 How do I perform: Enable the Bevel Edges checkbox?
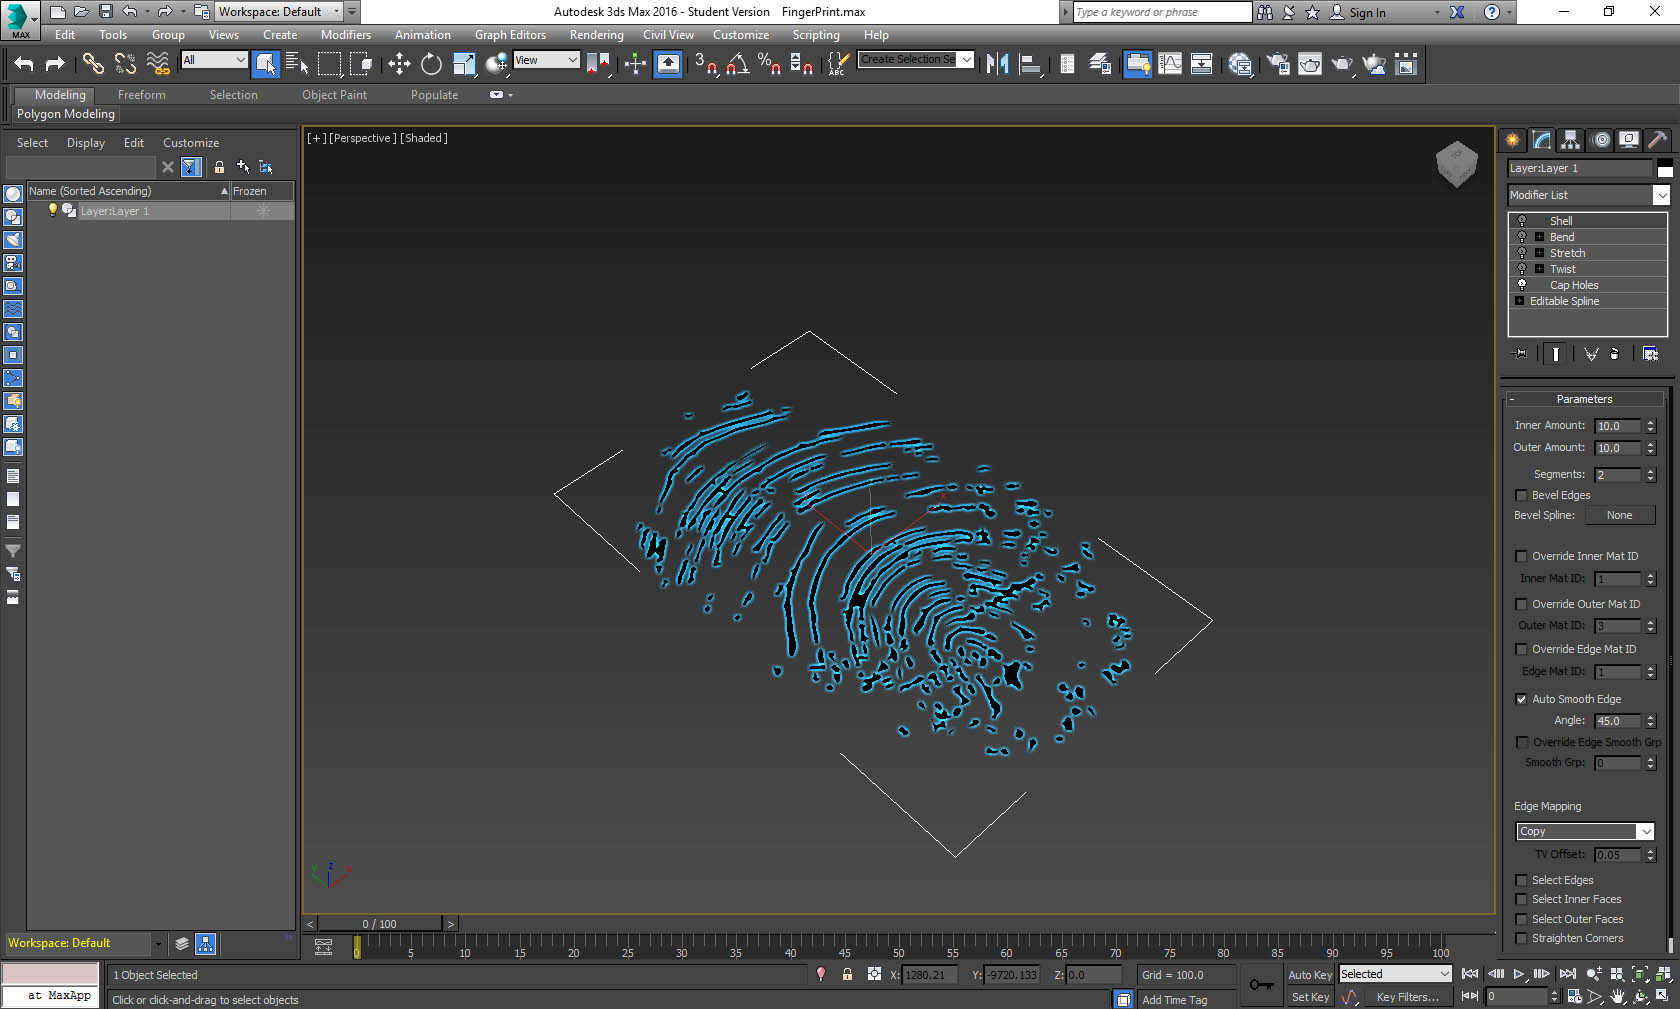point(1522,495)
